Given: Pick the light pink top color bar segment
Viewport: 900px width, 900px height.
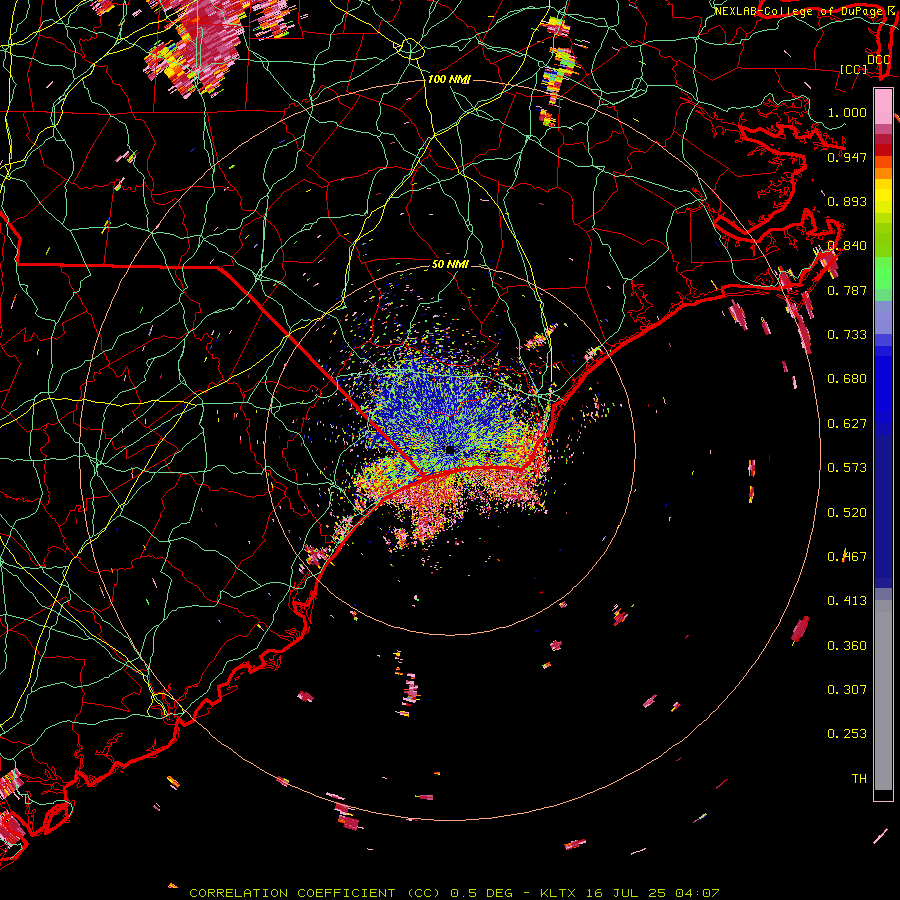Looking at the screenshot, I should pos(883,107).
